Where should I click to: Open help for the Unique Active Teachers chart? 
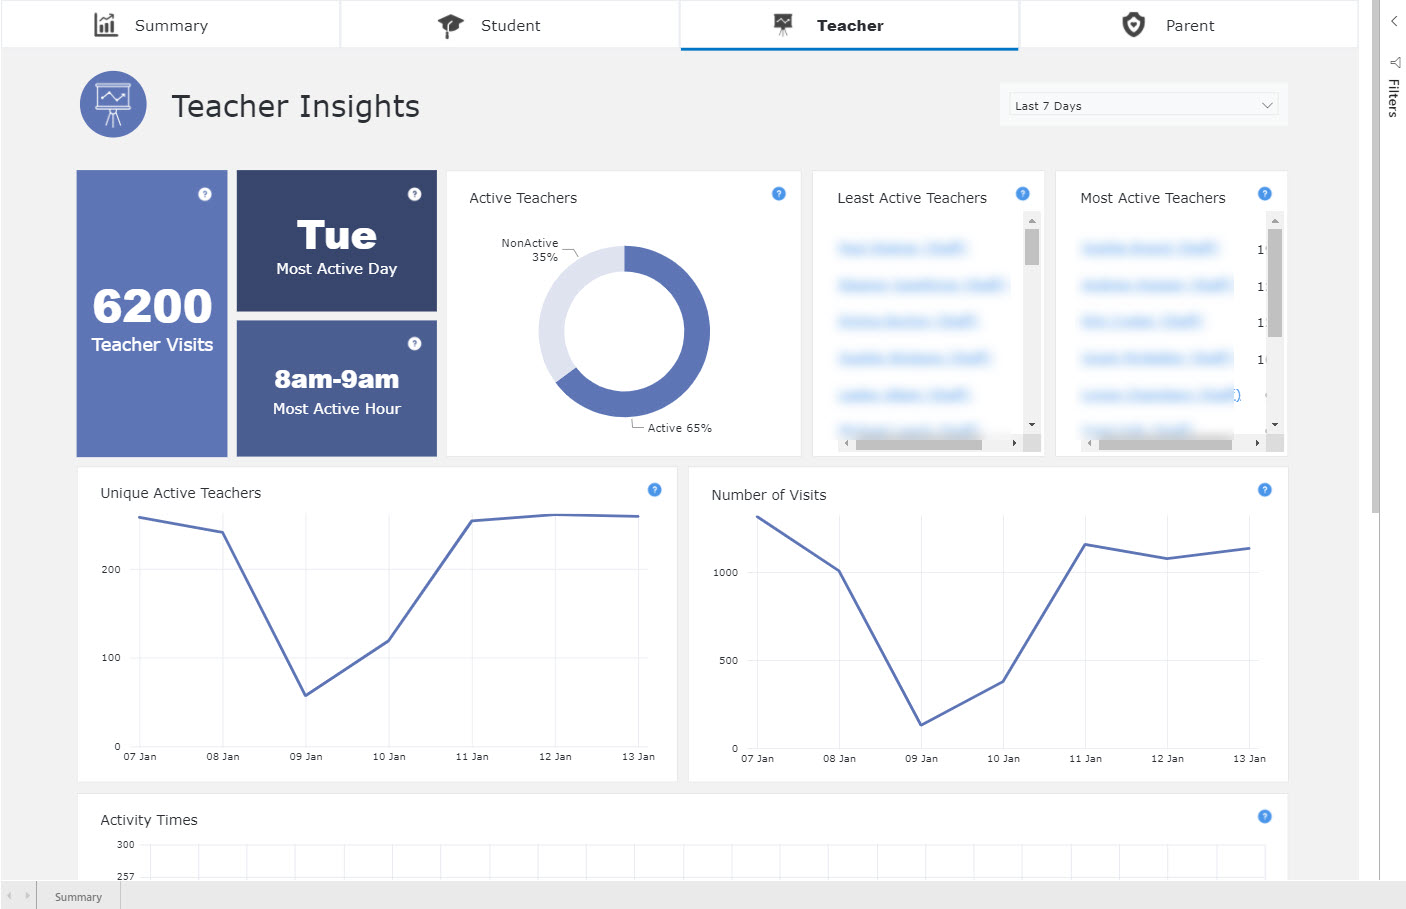coord(654,490)
